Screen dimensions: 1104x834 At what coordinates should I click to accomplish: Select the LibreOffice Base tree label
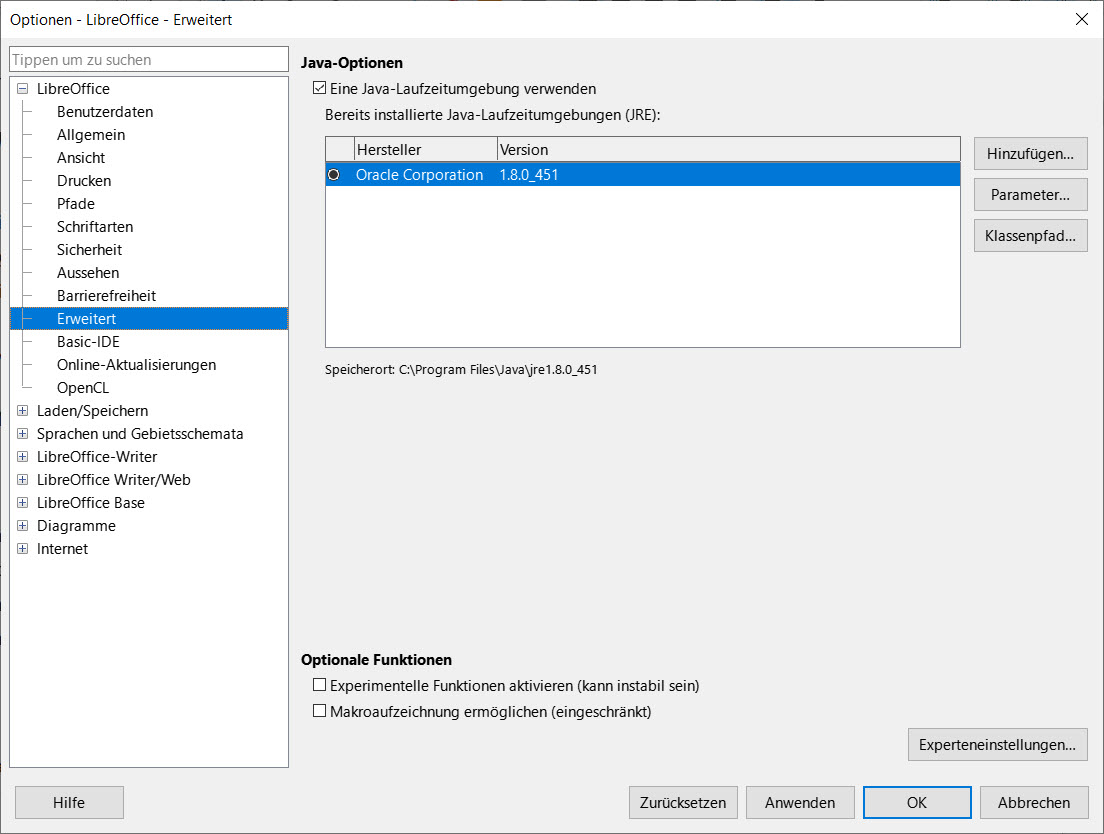[91, 503]
